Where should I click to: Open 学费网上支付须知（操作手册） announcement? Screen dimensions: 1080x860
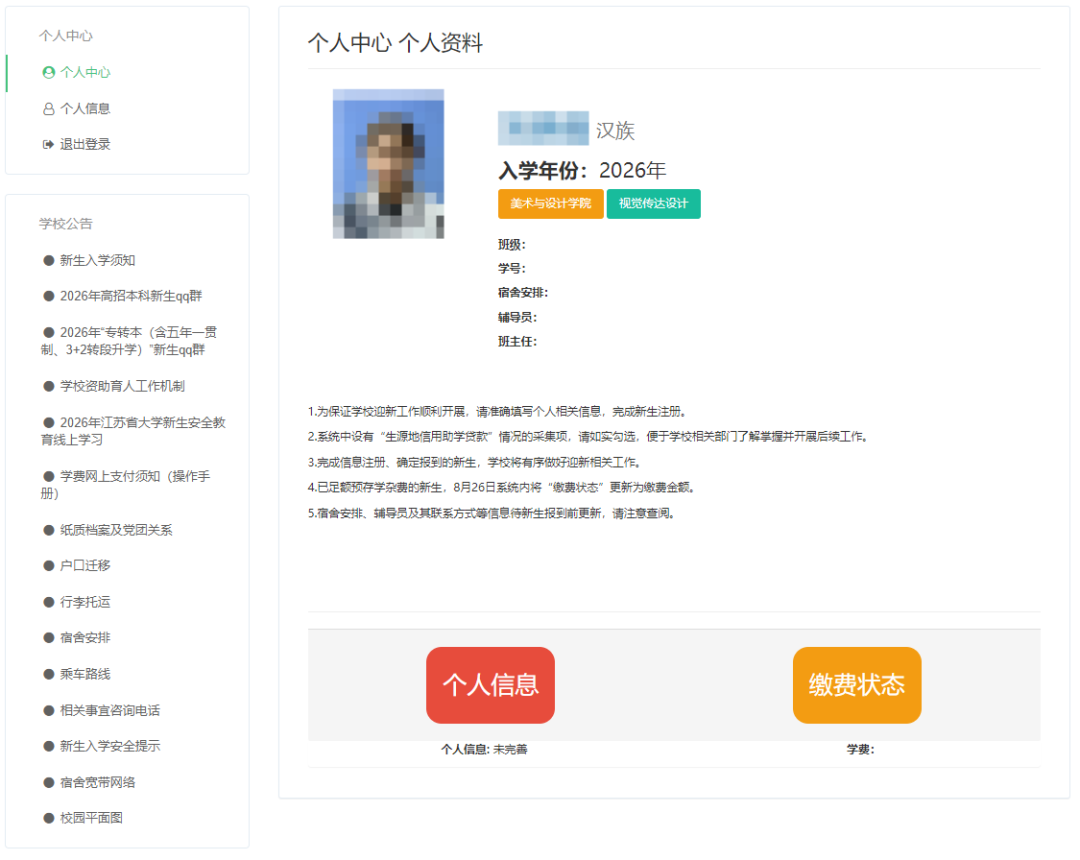coord(126,485)
